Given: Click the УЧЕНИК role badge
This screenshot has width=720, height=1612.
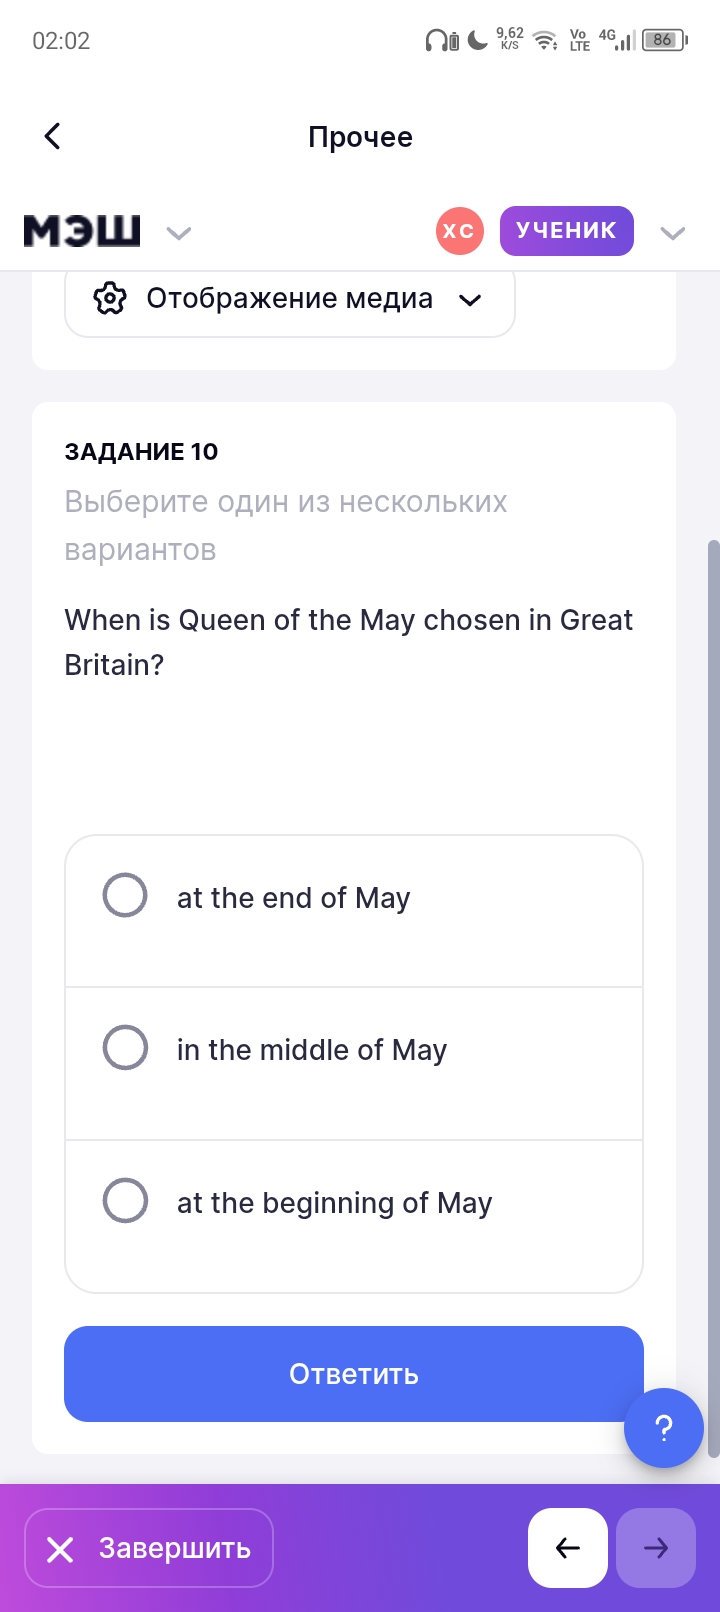Looking at the screenshot, I should tap(566, 231).
